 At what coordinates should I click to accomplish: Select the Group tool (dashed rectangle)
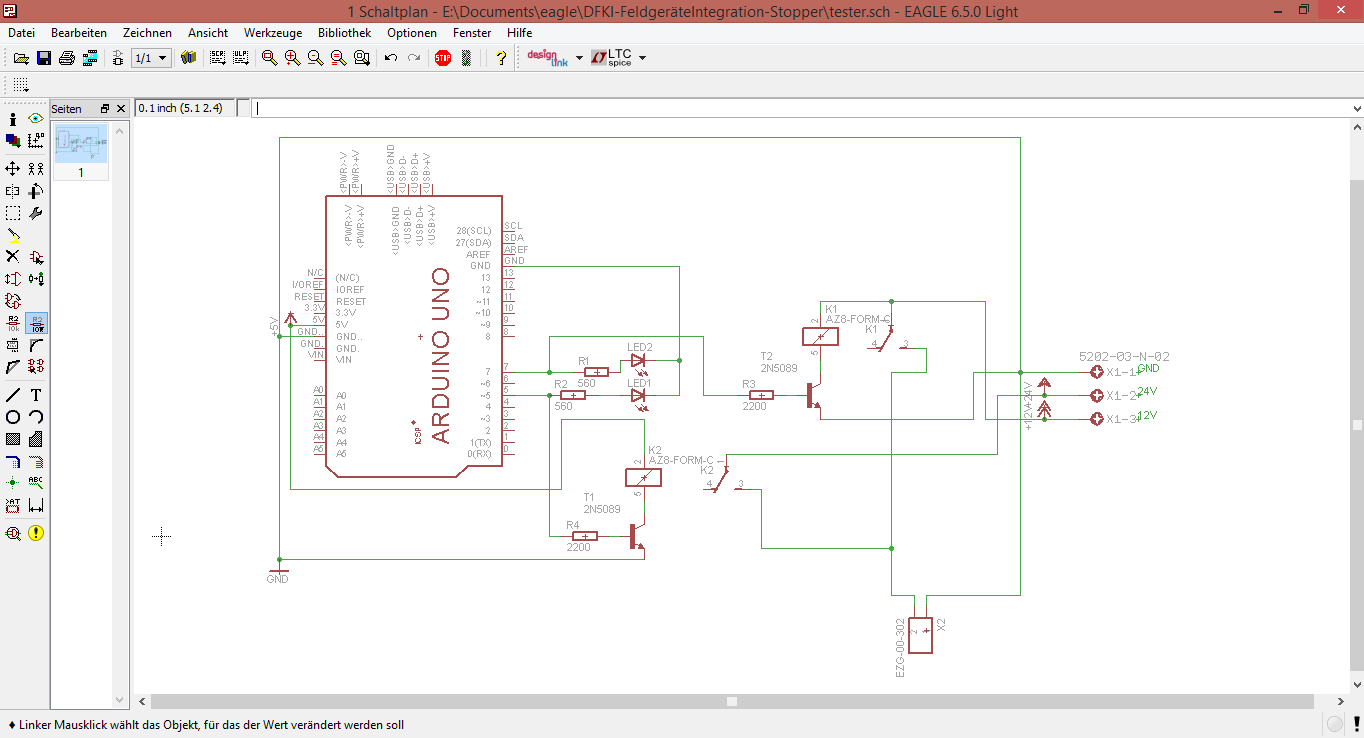13,213
